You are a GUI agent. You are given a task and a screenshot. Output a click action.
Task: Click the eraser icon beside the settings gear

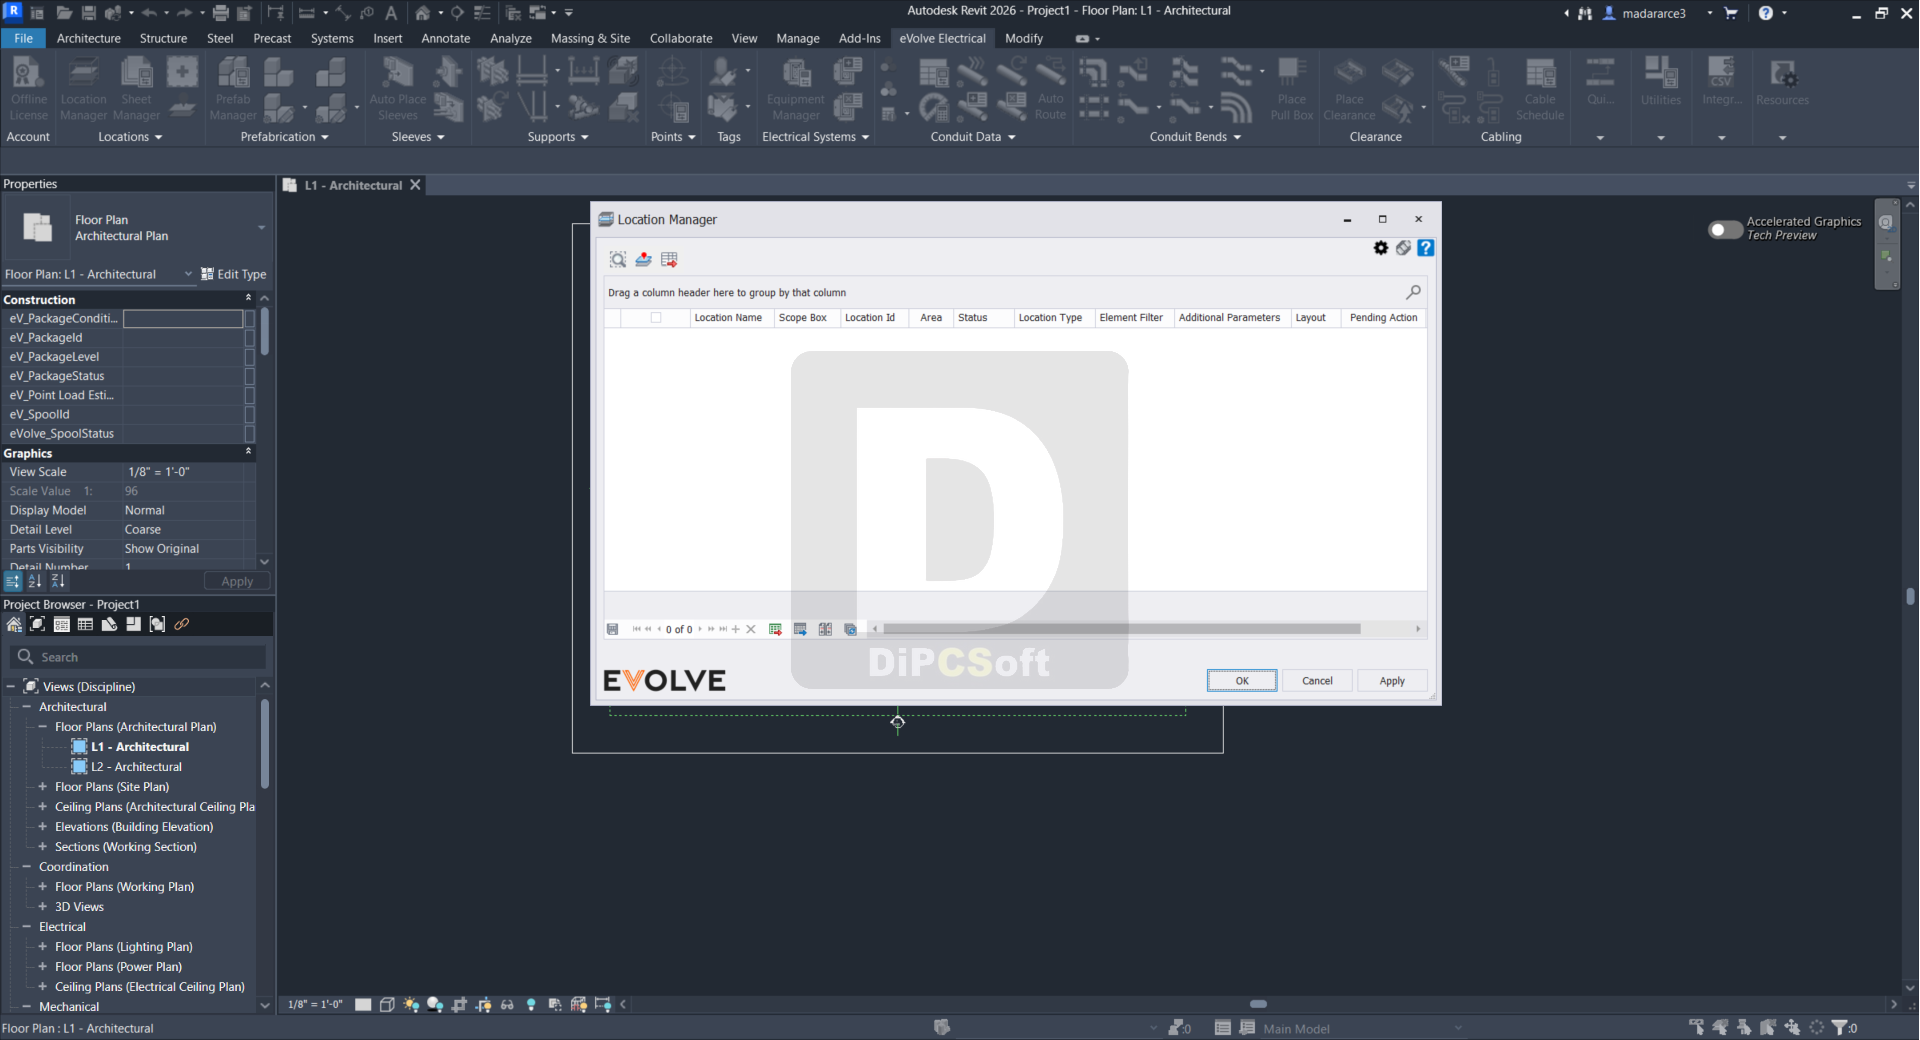click(1403, 248)
